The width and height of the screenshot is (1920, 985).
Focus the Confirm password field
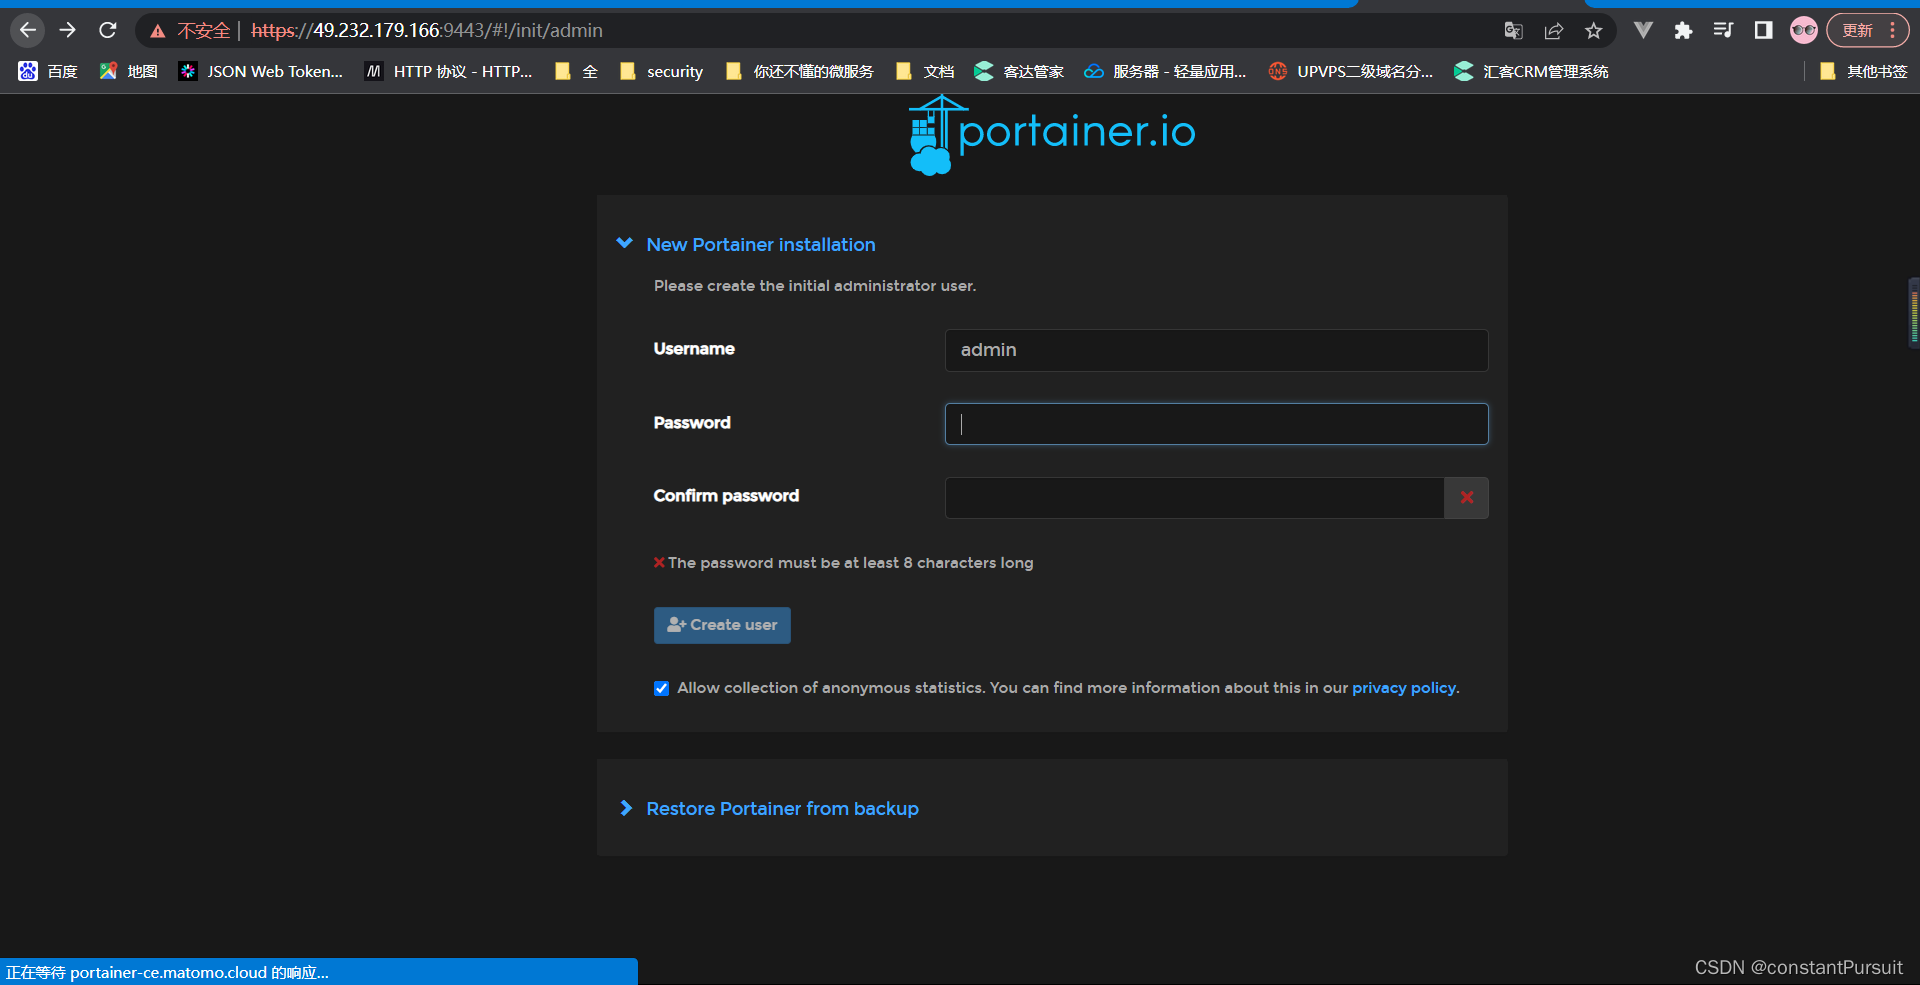point(1194,498)
